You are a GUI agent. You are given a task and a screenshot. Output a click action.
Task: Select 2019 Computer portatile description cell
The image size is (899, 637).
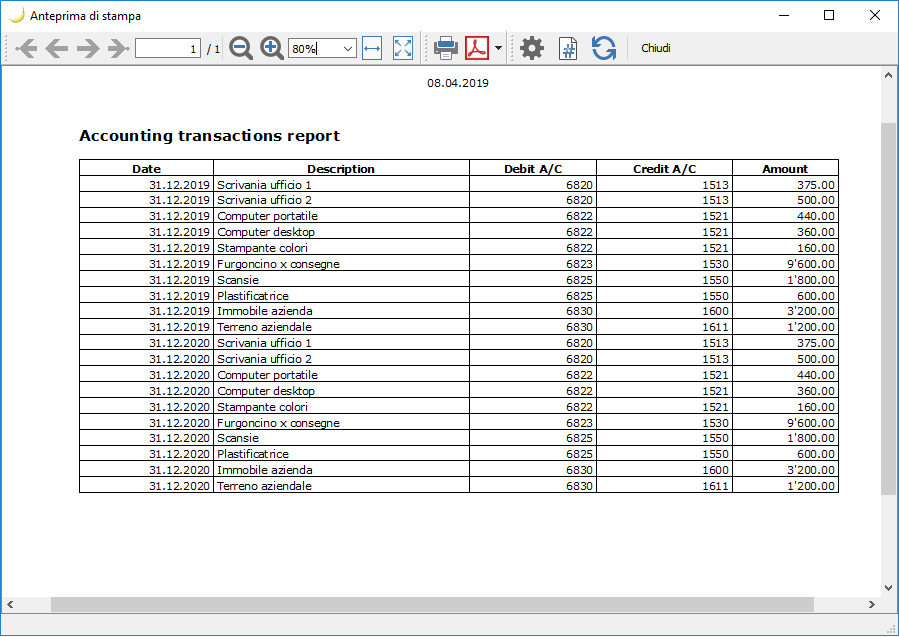pos(341,216)
